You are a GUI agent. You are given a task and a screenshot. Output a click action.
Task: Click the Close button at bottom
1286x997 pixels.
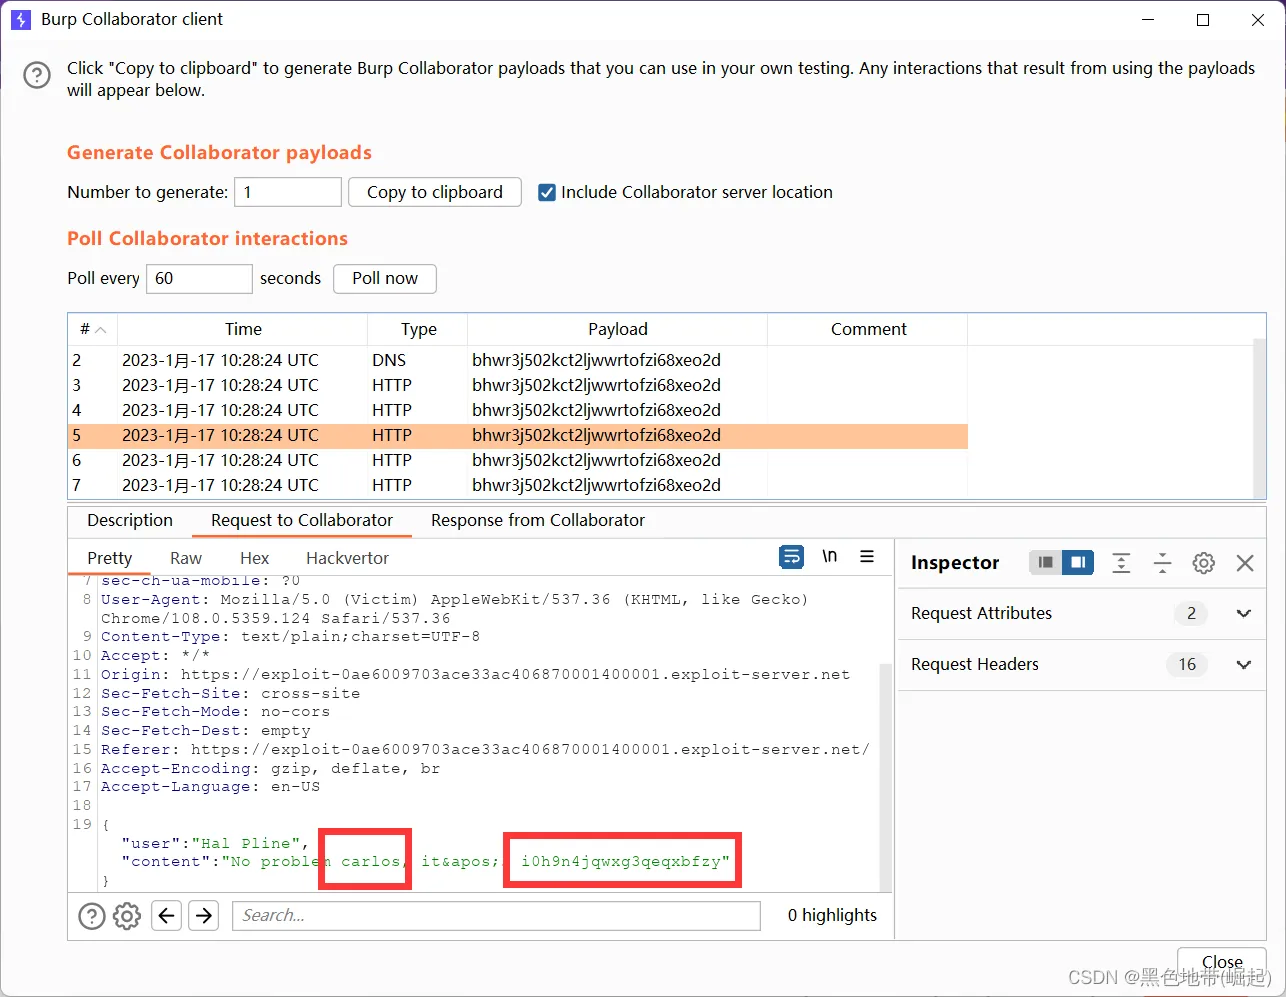tap(1222, 962)
